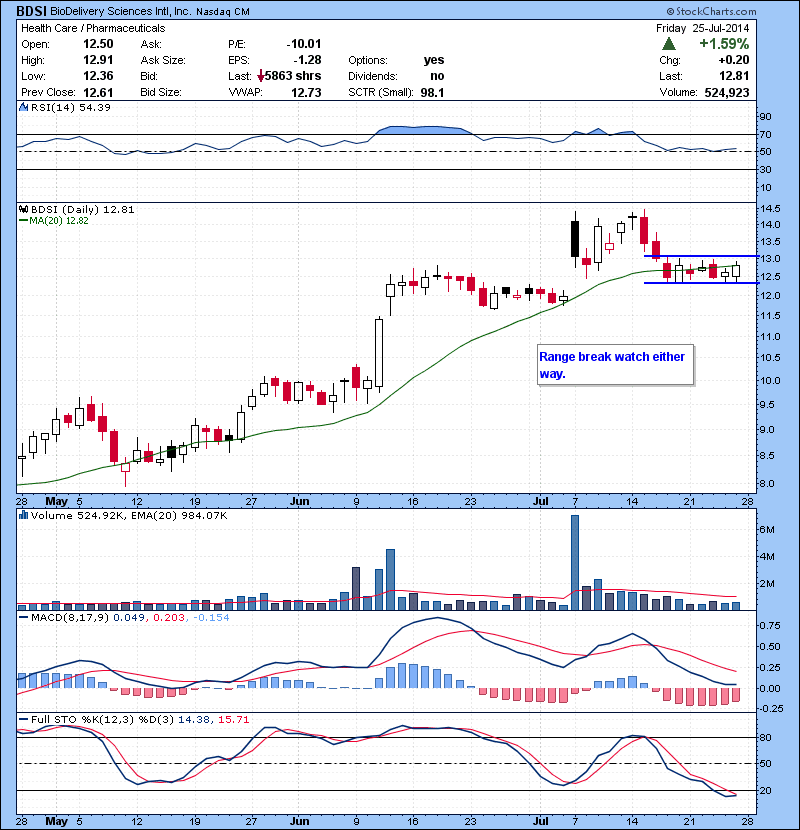The height and width of the screenshot is (830, 800).
Task: Click the Options value yes
Action: coord(434,60)
